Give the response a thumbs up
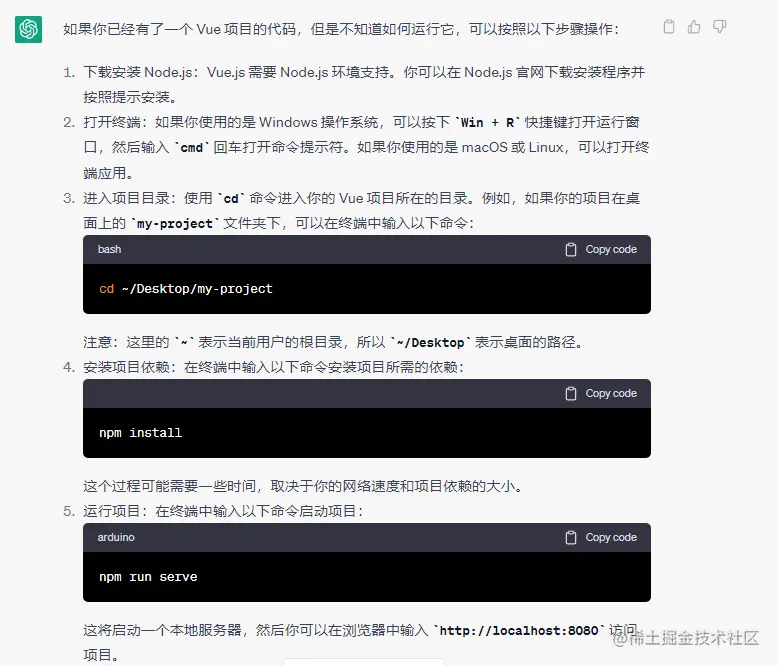The height and width of the screenshot is (666, 778). (694, 27)
